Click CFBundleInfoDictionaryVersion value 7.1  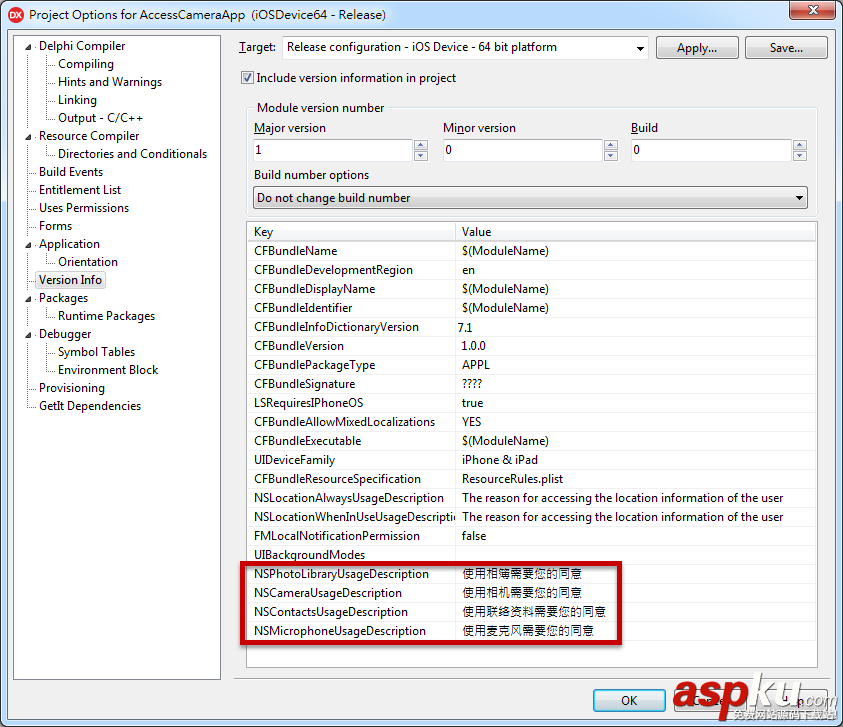(465, 327)
